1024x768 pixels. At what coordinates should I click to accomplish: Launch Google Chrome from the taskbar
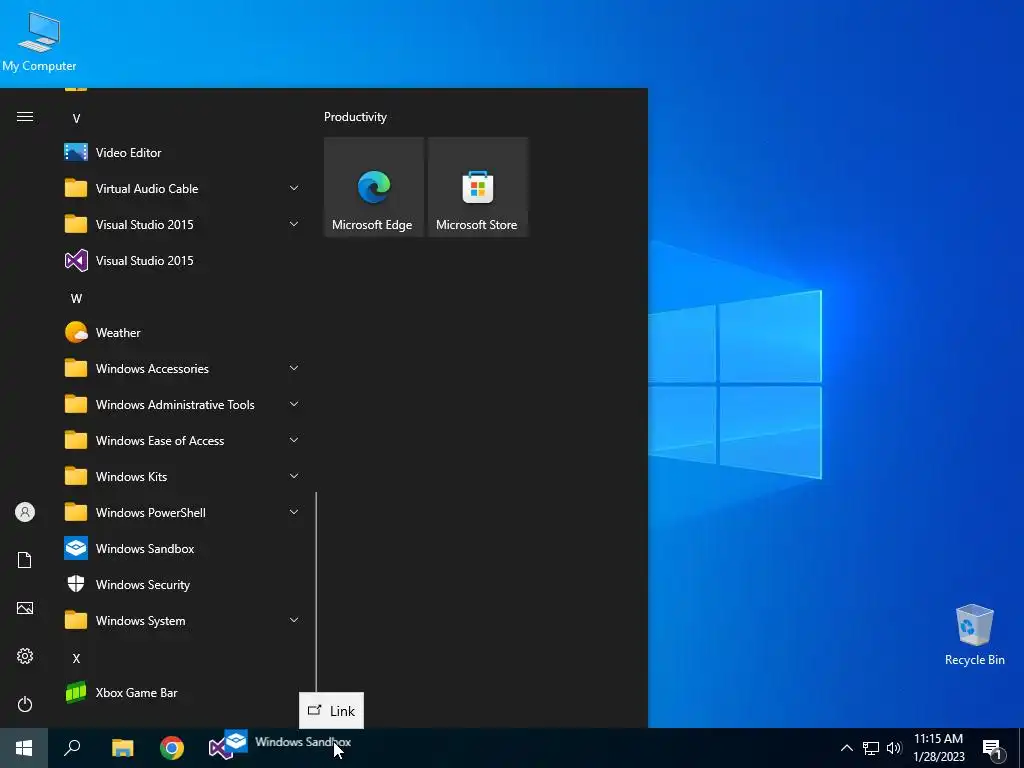172,748
